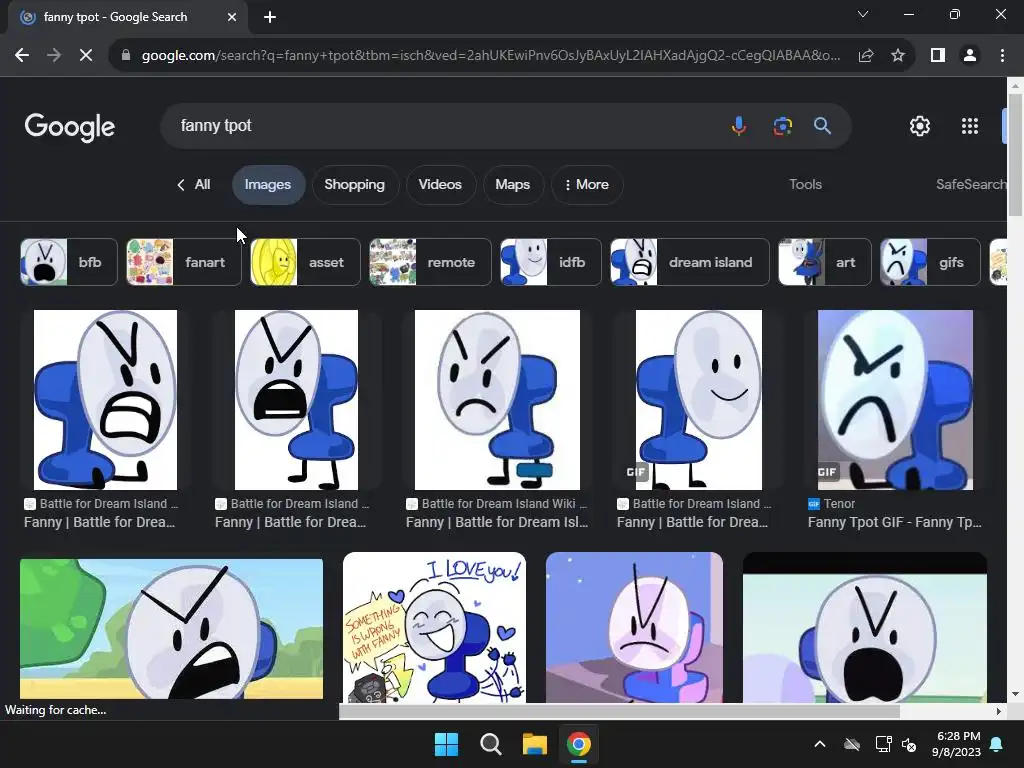Open 'Fanny | Battle for Dream Isl...' link
The width and height of the screenshot is (1024, 768).
pyautogui.click(x=497, y=522)
